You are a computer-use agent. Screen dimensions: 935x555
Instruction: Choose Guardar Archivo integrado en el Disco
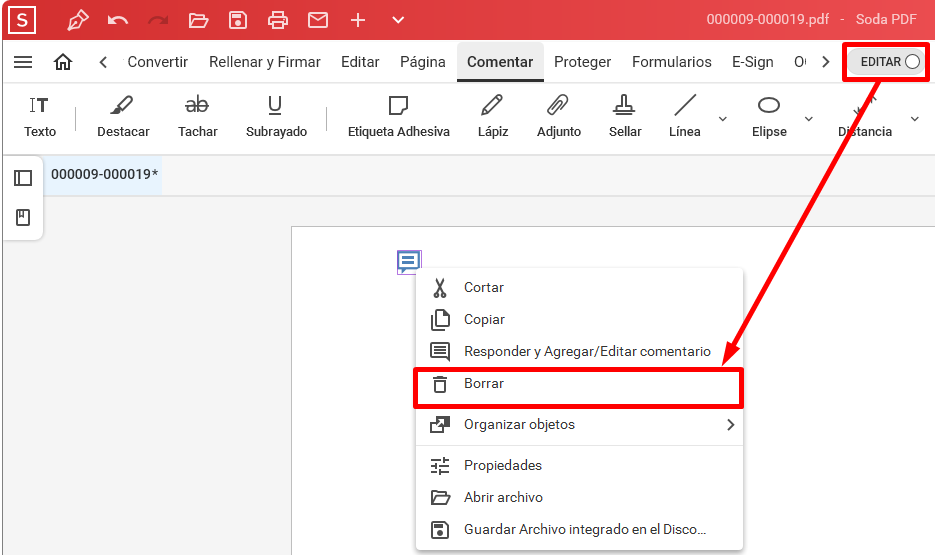pos(579,529)
